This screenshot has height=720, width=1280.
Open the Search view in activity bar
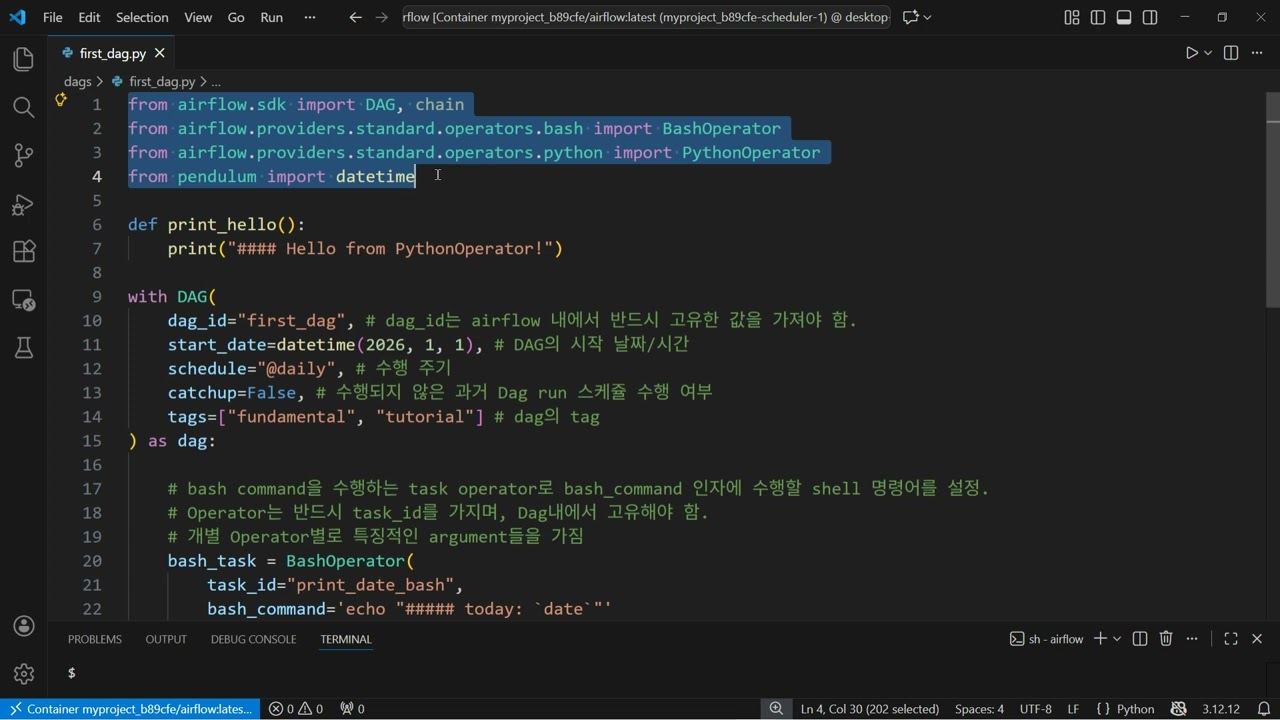(x=23, y=107)
